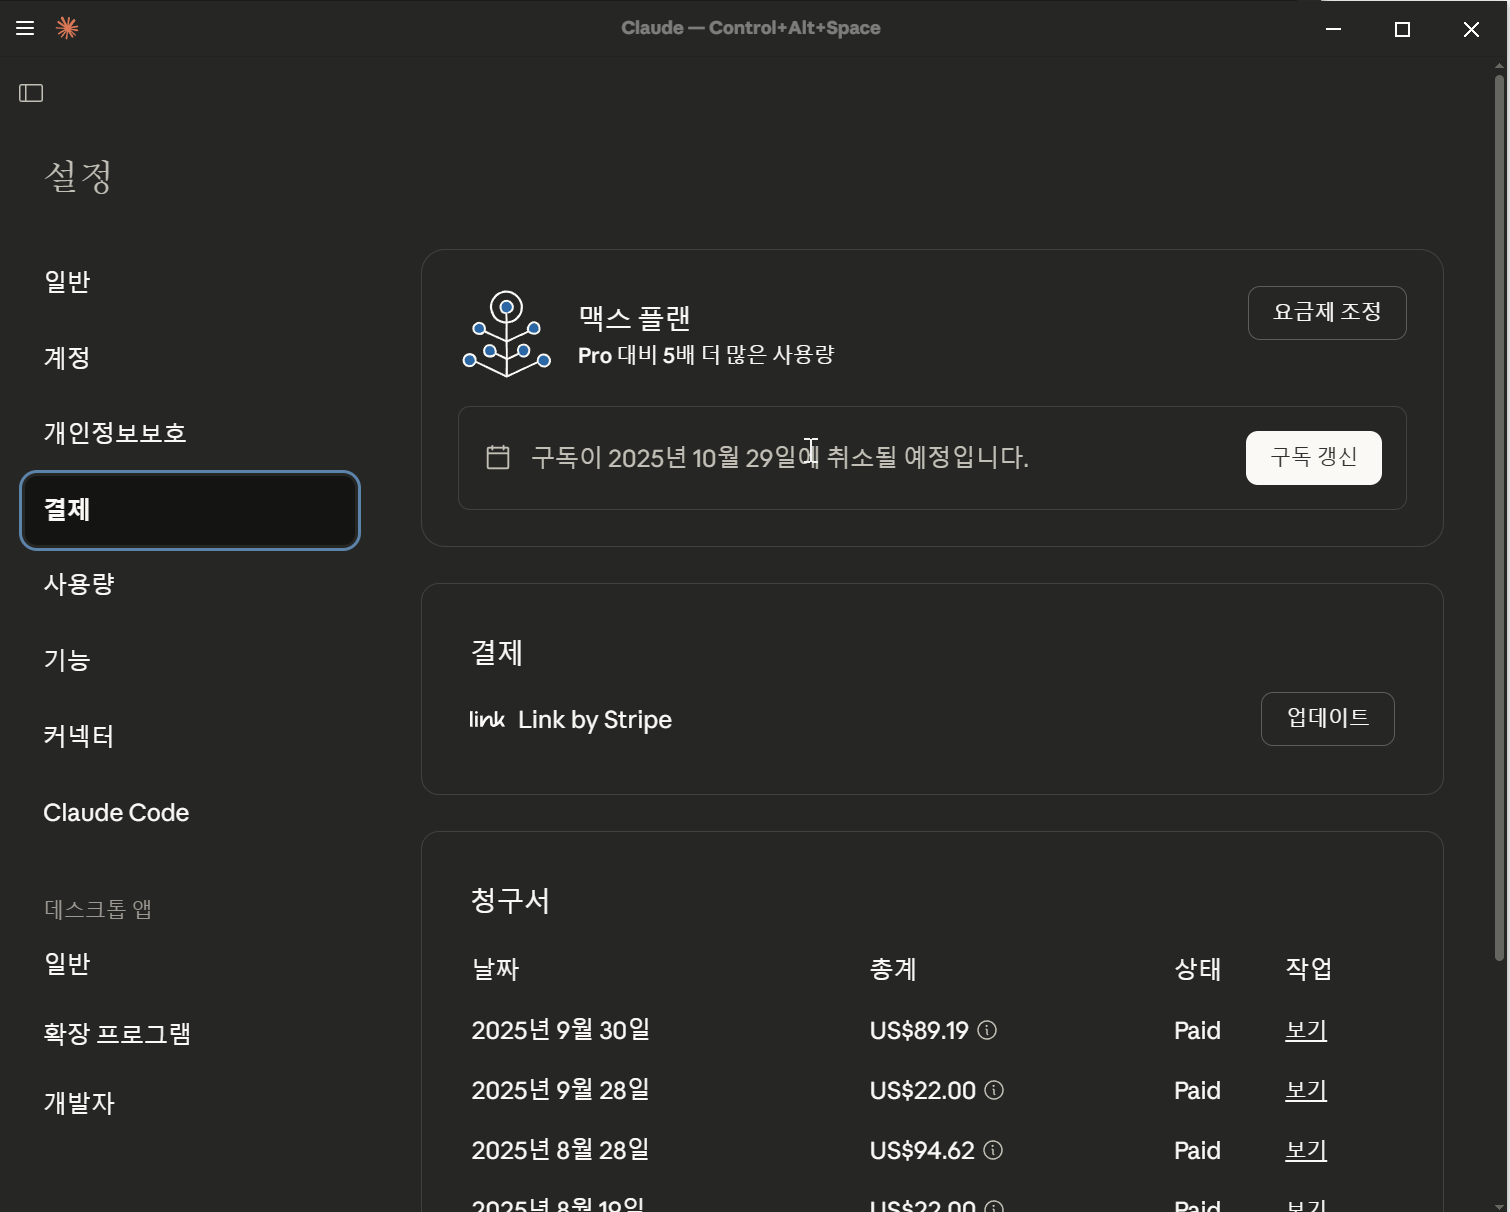Viewport: 1510px width, 1212px height.
Task: Open the hamburger menu in title bar
Action: pos(25,28)
